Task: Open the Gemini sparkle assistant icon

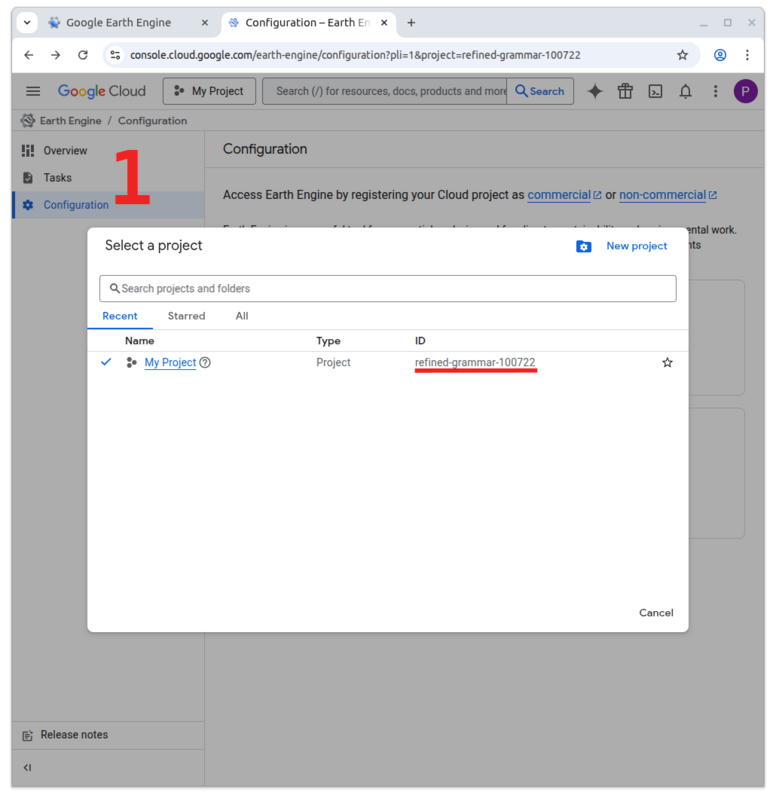Action: (595, 91)
